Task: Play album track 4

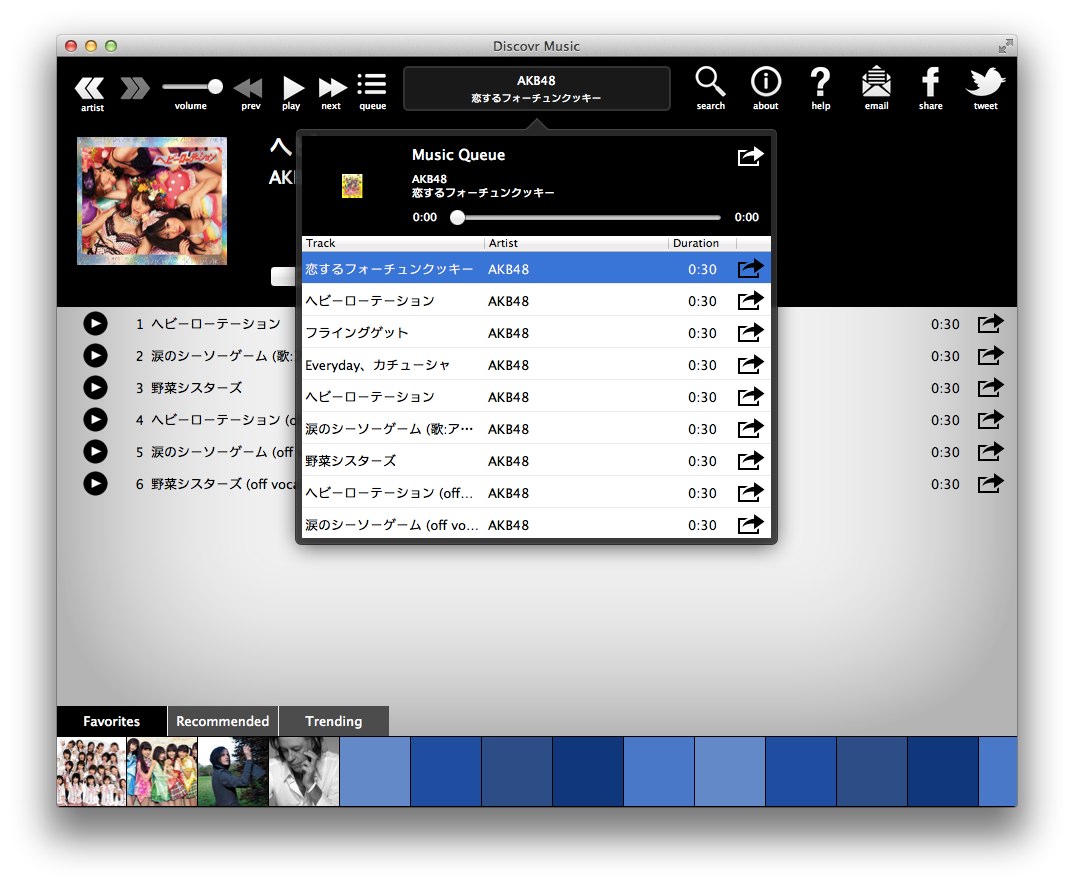Action: 95,420
